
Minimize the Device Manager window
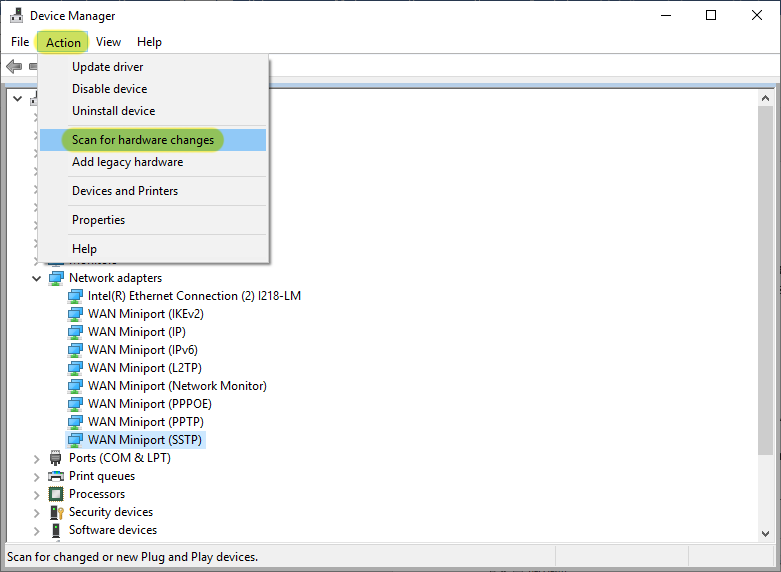point(666,15)
